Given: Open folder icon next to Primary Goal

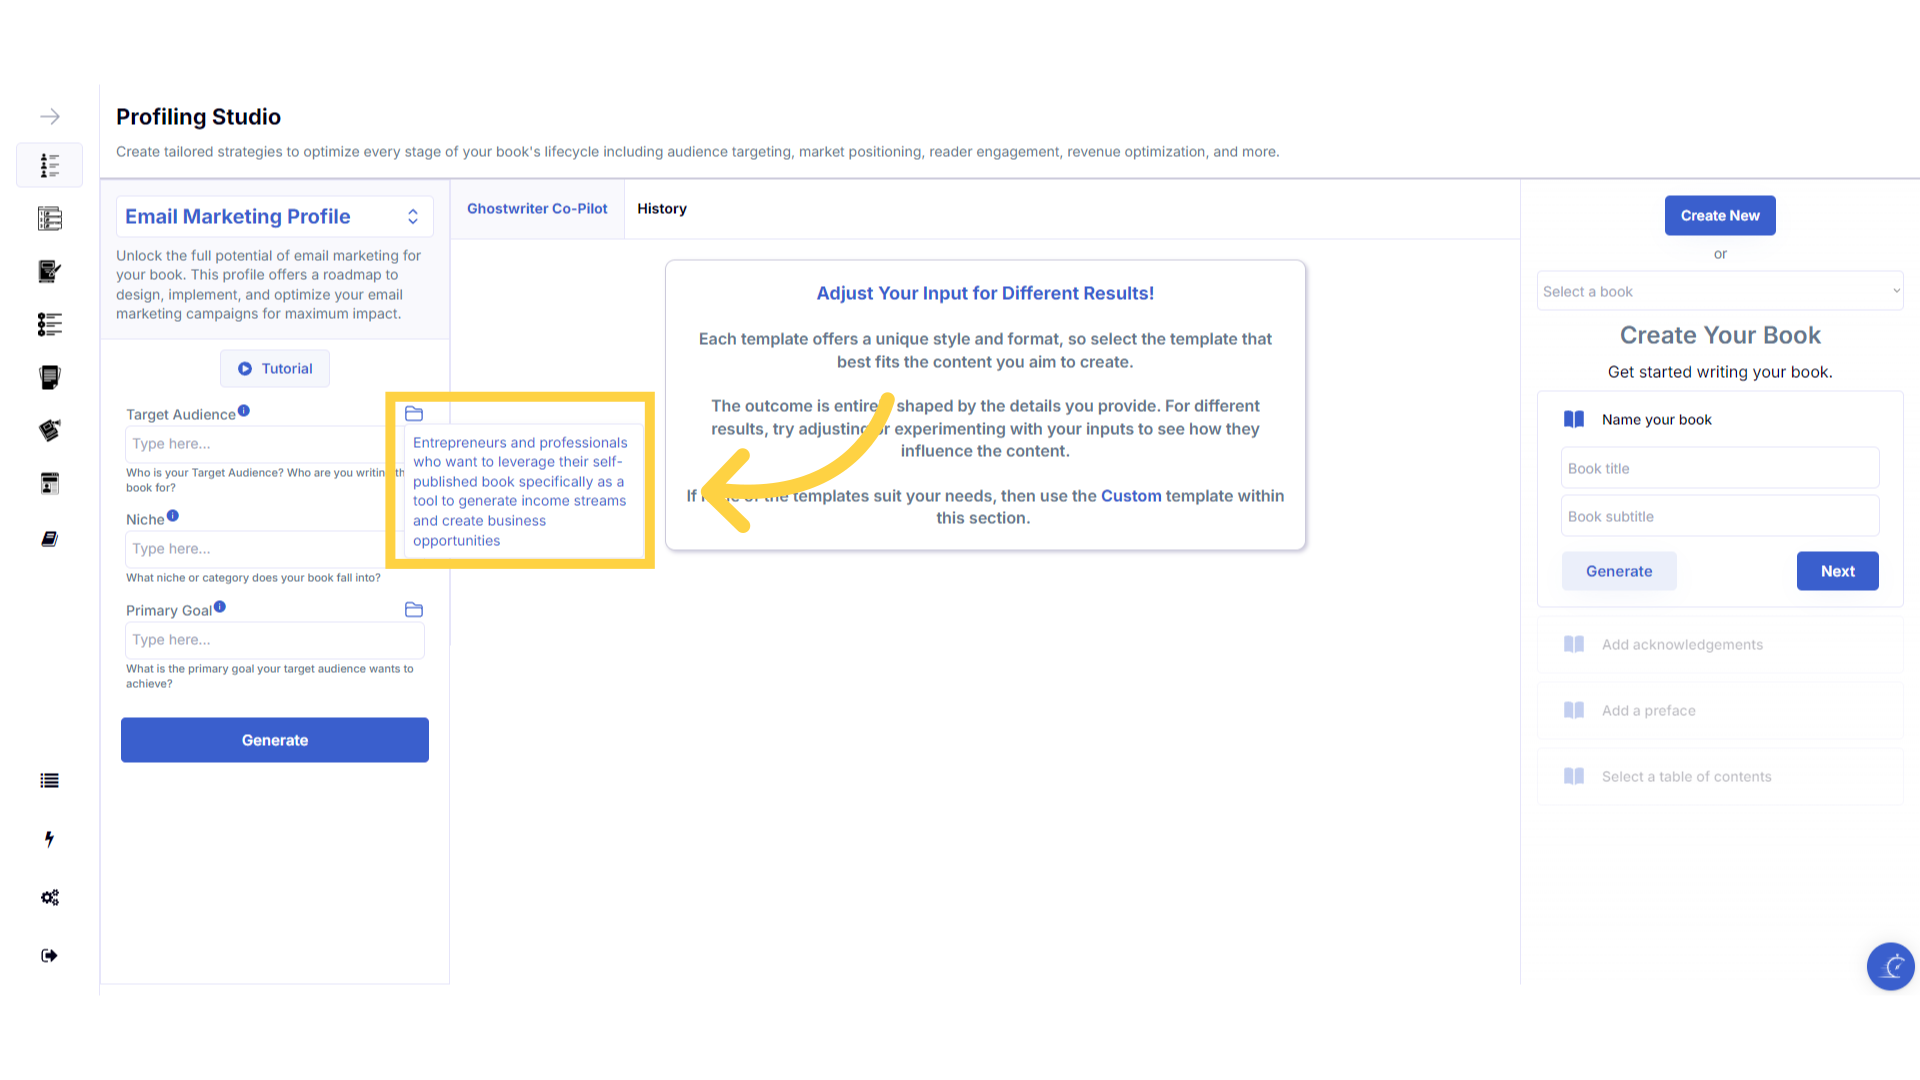Looking at the screenshot, I should coord(414,610).
